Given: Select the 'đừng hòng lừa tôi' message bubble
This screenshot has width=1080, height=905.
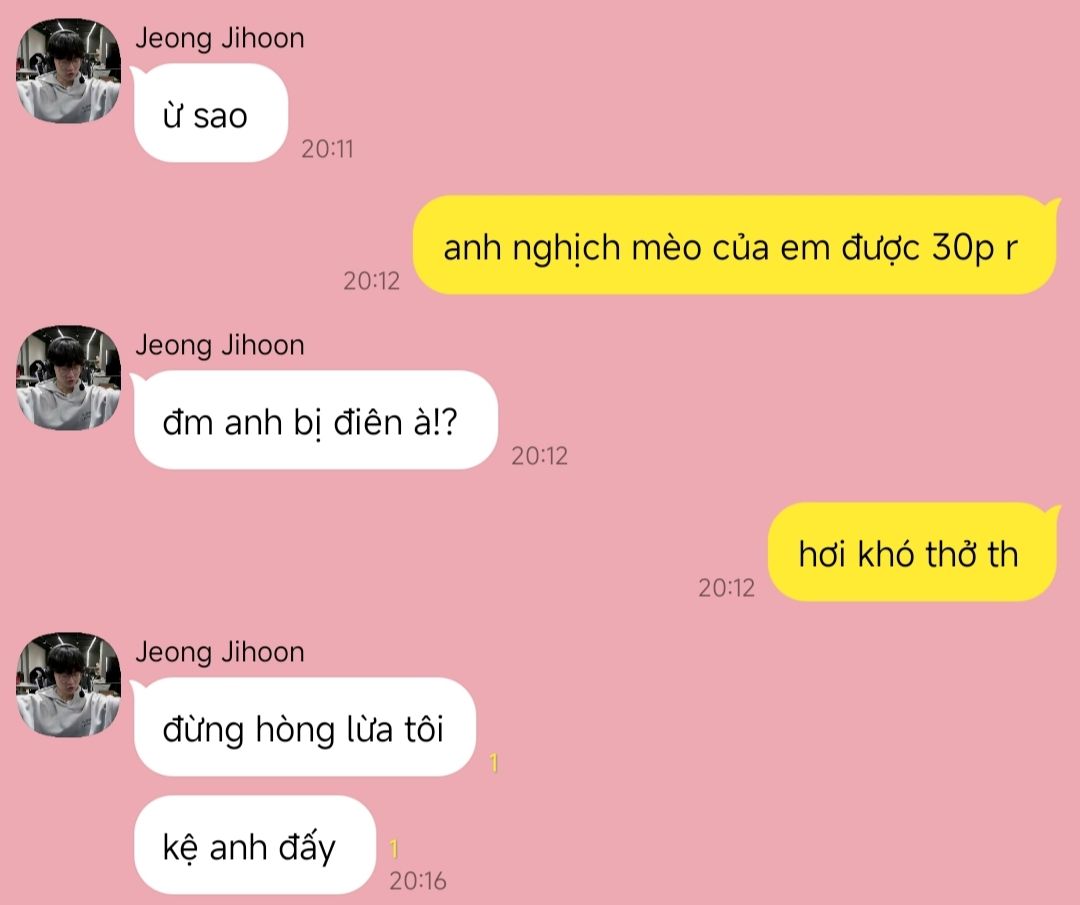Looking at the screenshot, I should (x=304, y=727).
